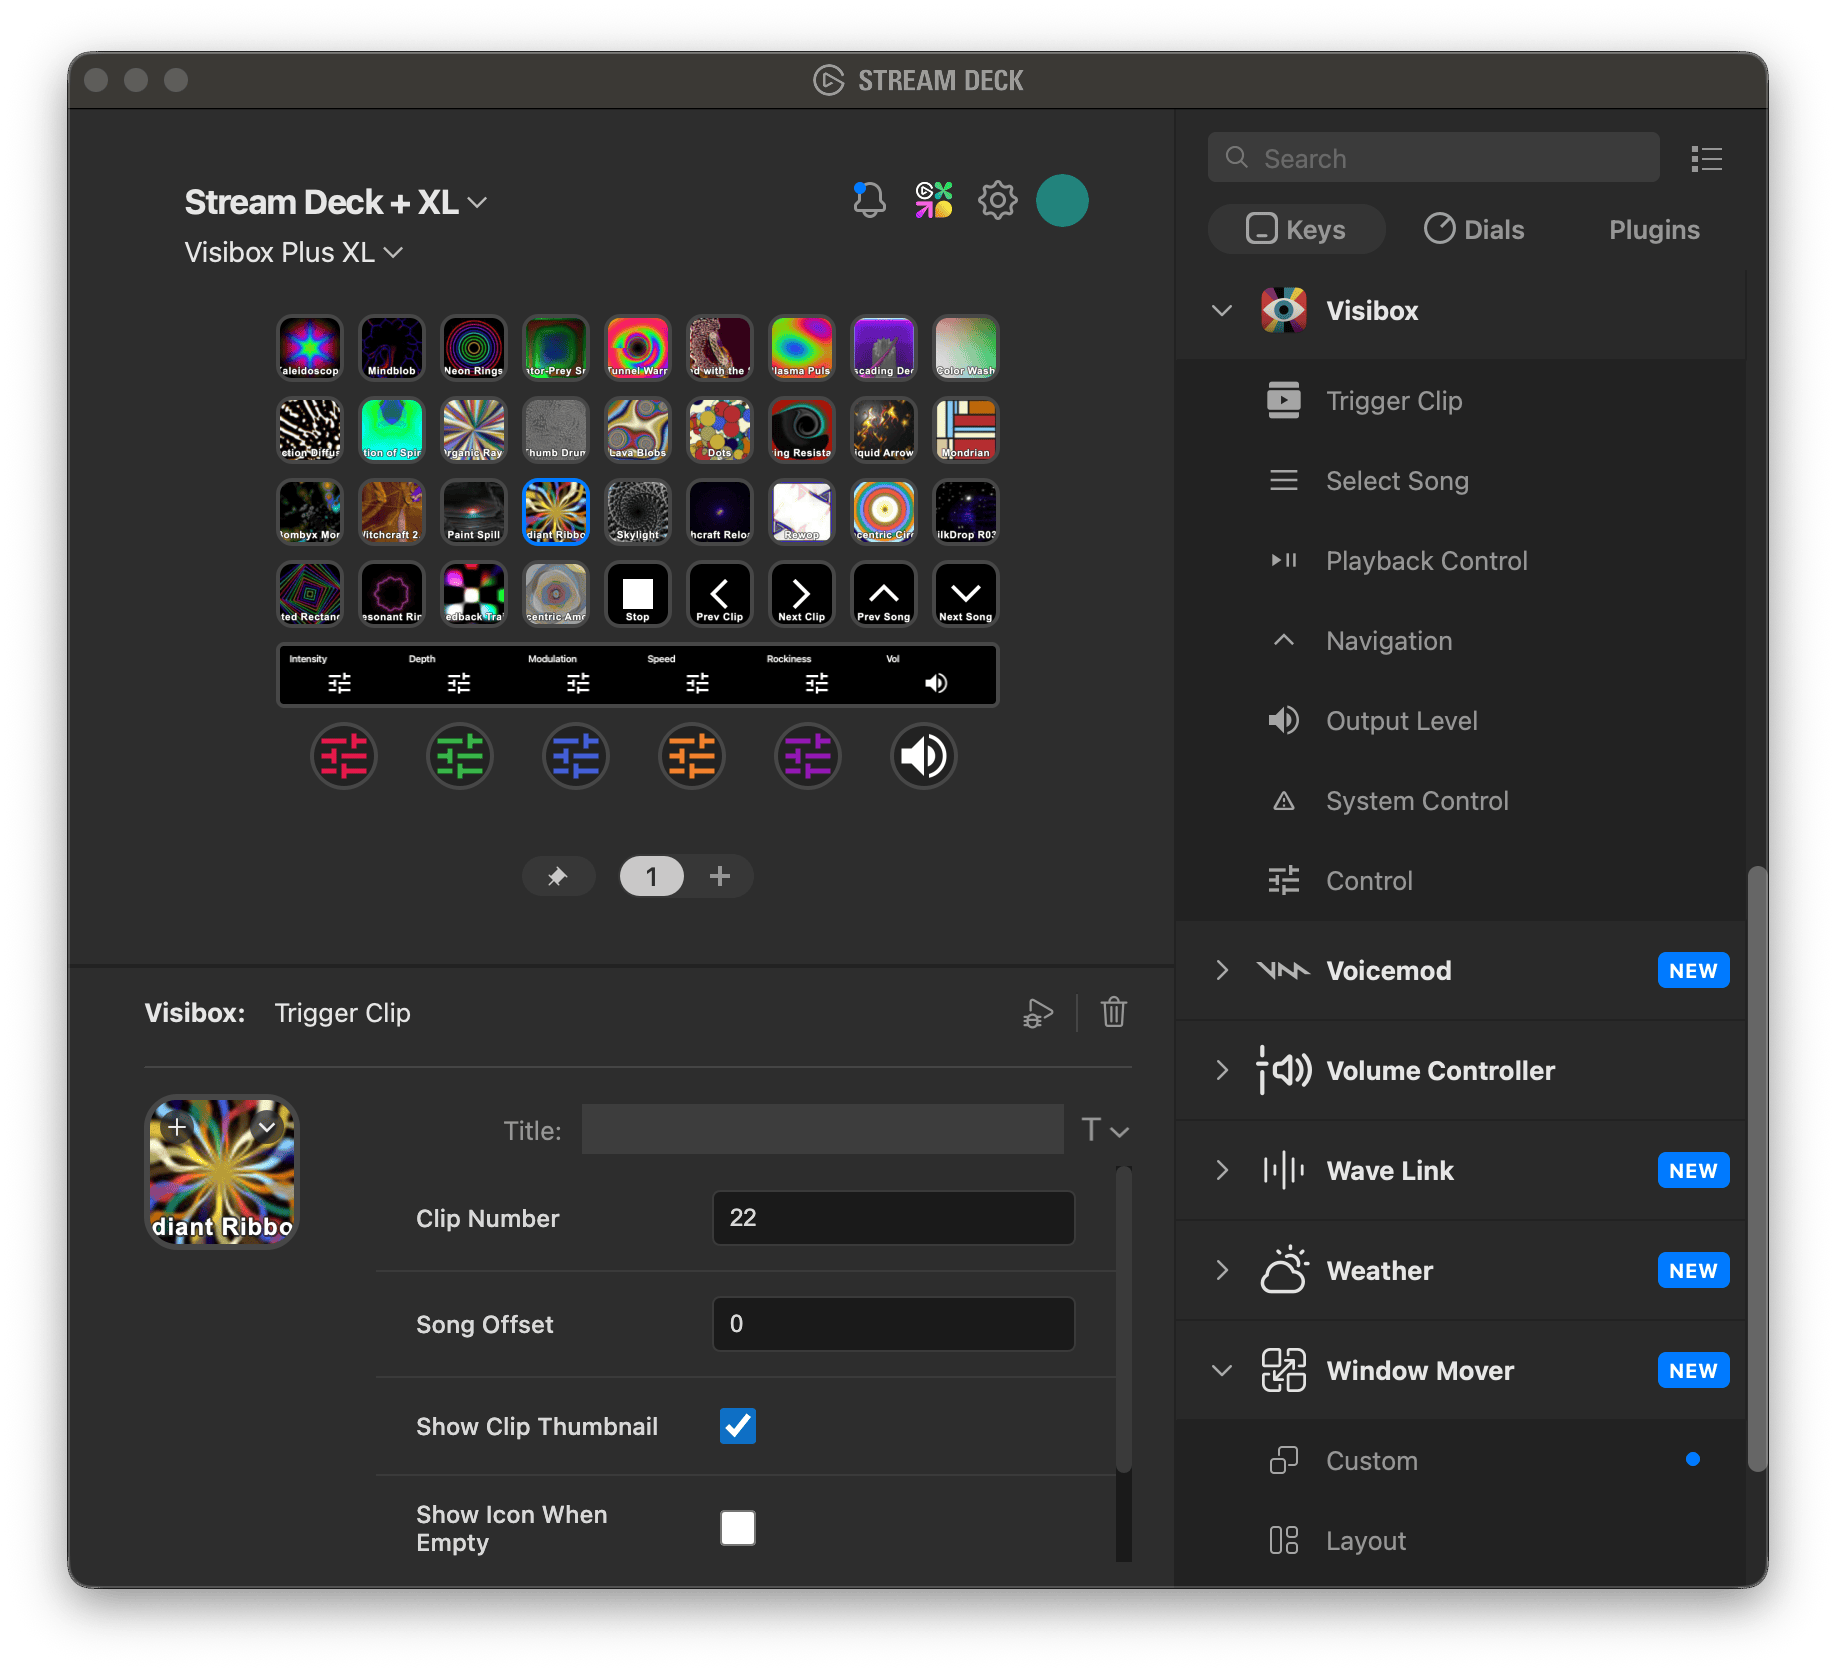Expand the Wave Link category

click(x=1222, y=1171)
